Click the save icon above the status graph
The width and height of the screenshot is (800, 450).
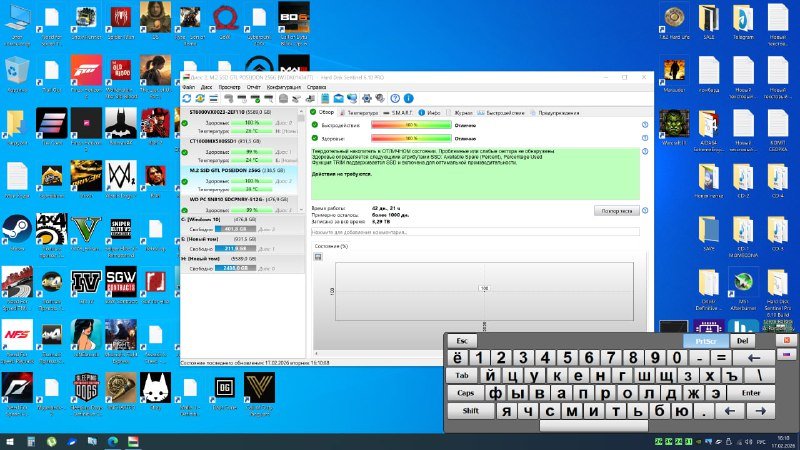[x=318, y=257]
